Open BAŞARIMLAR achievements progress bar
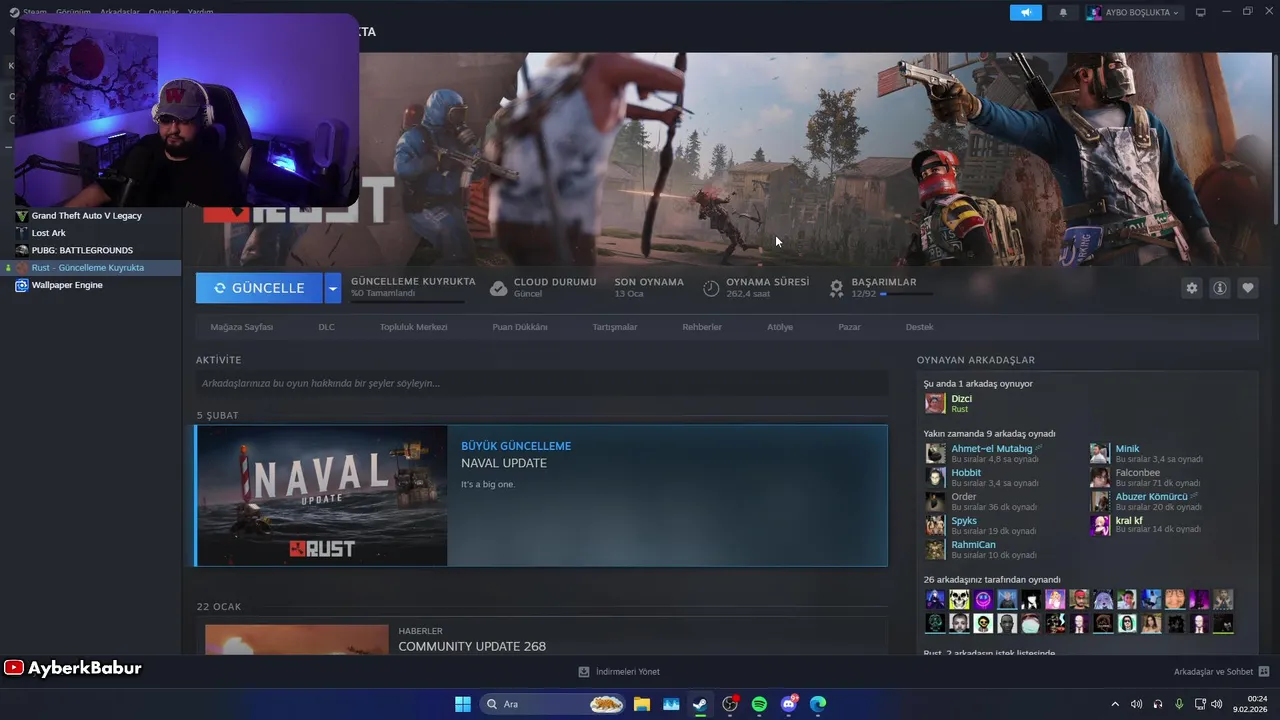1280x720 pixels. click(x=906, y=294)
